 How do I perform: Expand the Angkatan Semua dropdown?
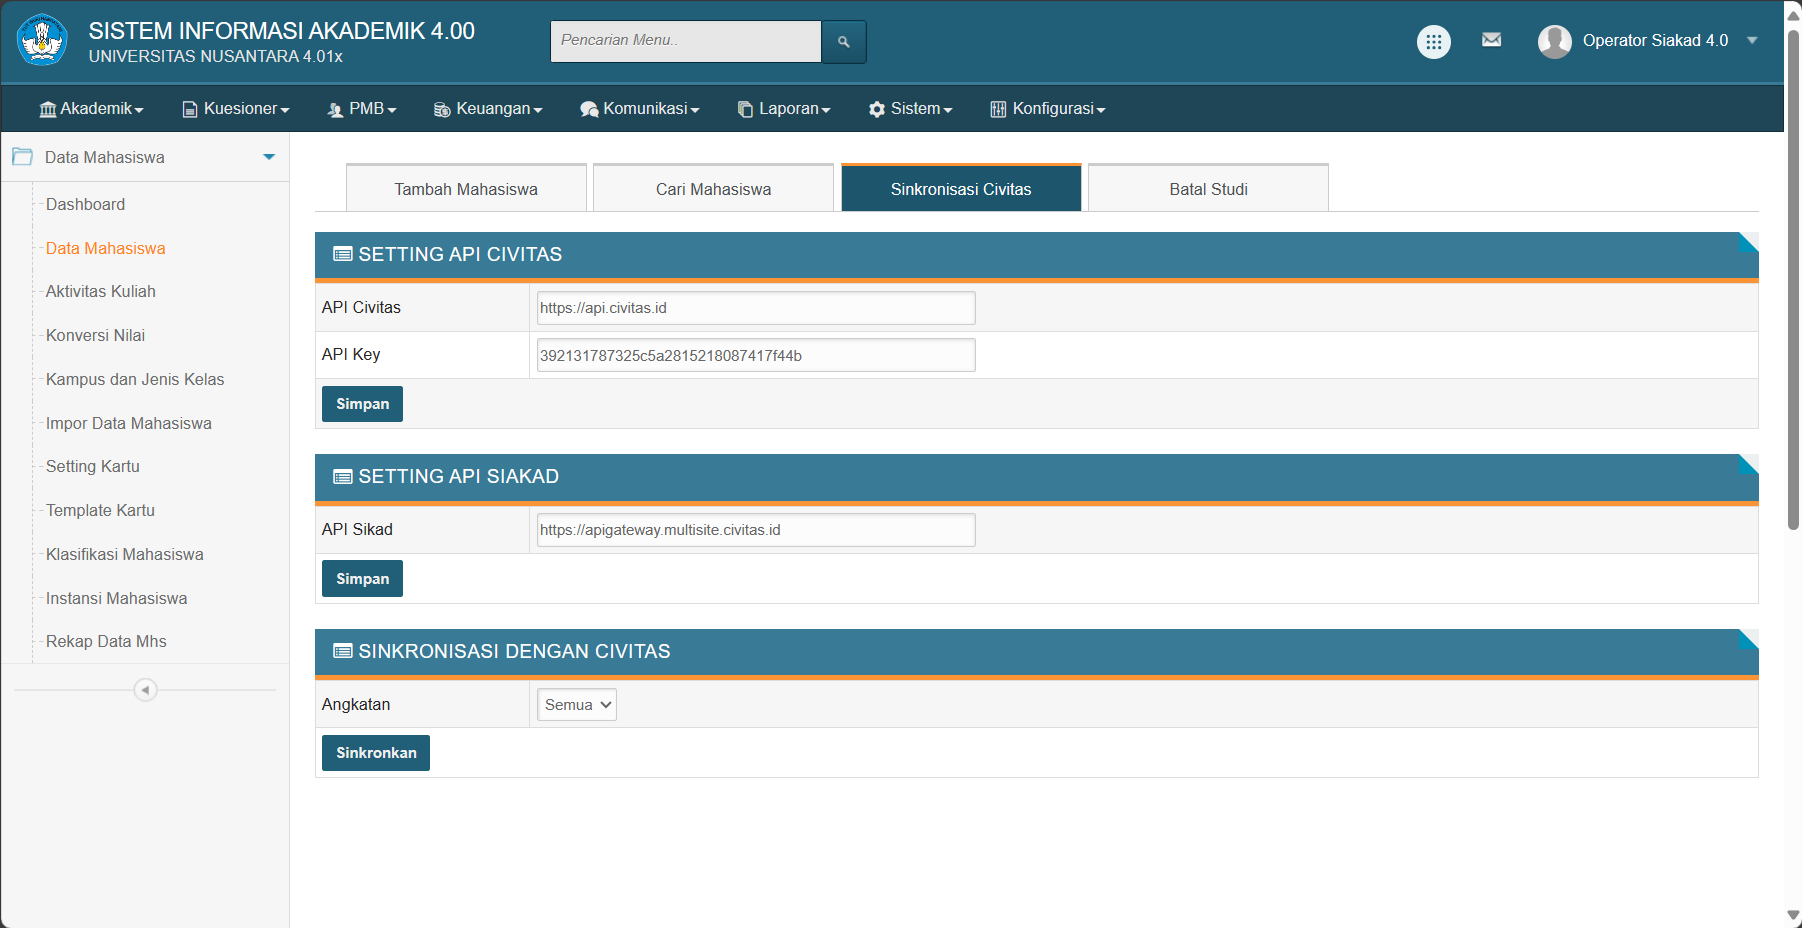coord(577,705)
